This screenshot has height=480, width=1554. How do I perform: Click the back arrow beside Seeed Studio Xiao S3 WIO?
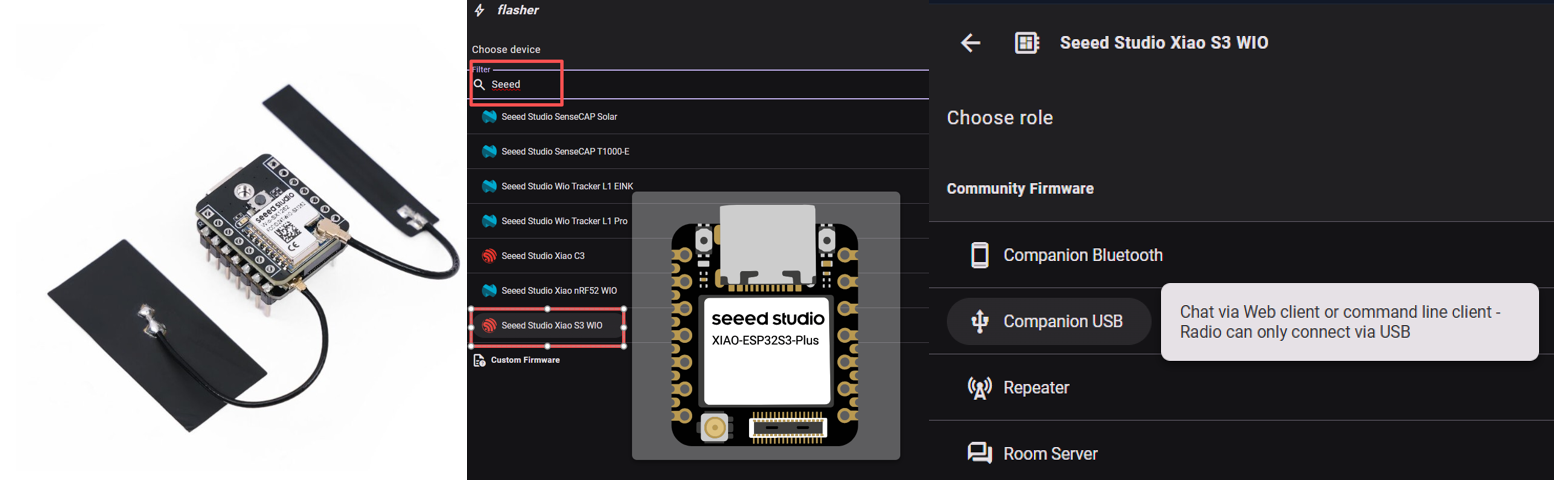(x=970, y=43)
